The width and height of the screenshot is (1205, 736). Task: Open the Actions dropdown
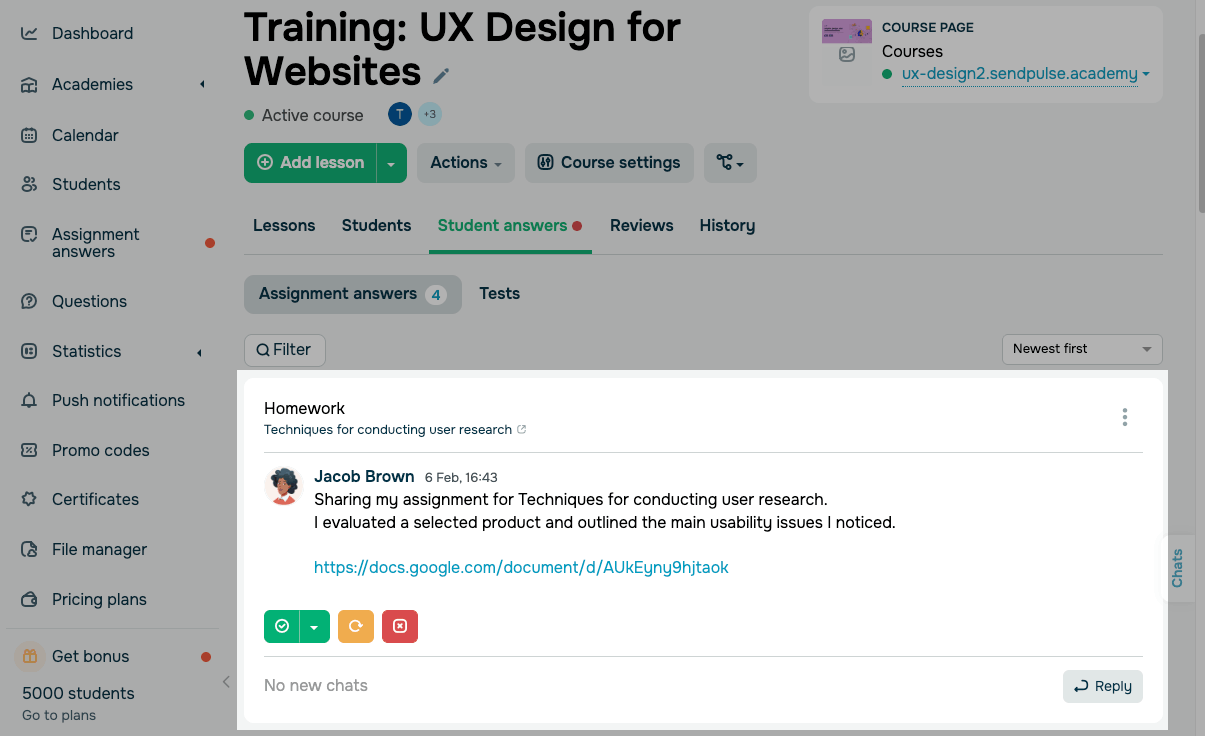pyautogui.click(x=466, y=163)
